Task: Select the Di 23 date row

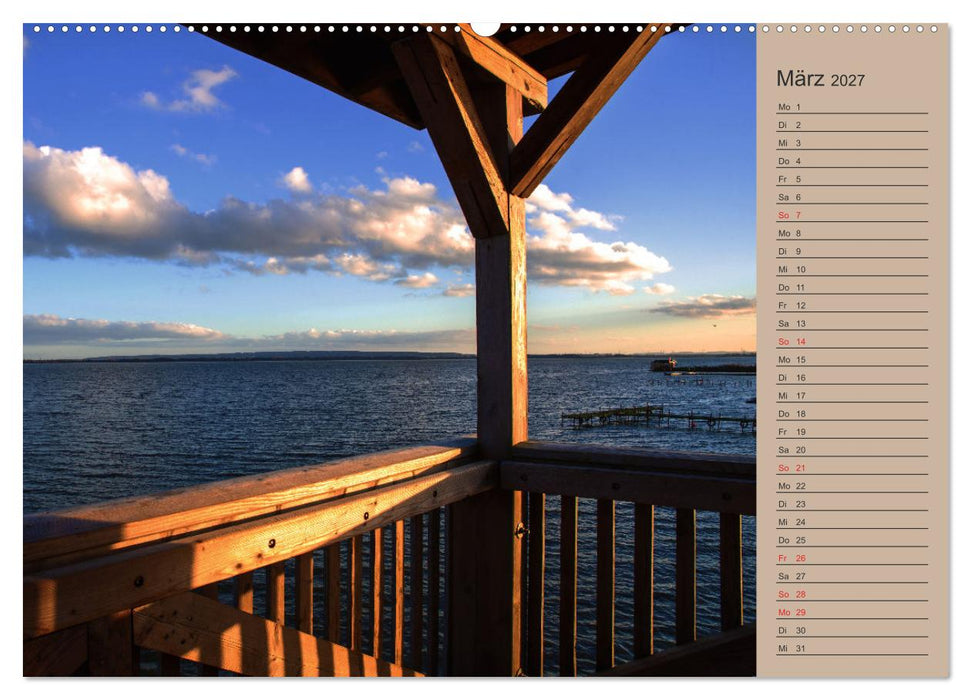Action: tap(852, 504)
